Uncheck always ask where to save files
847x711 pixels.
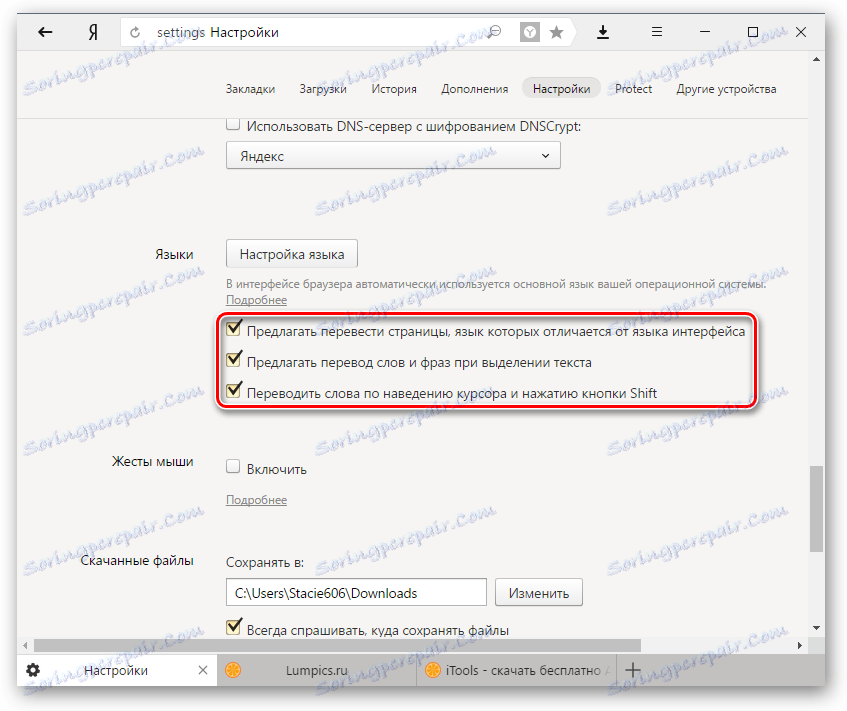tap(233, 627)
